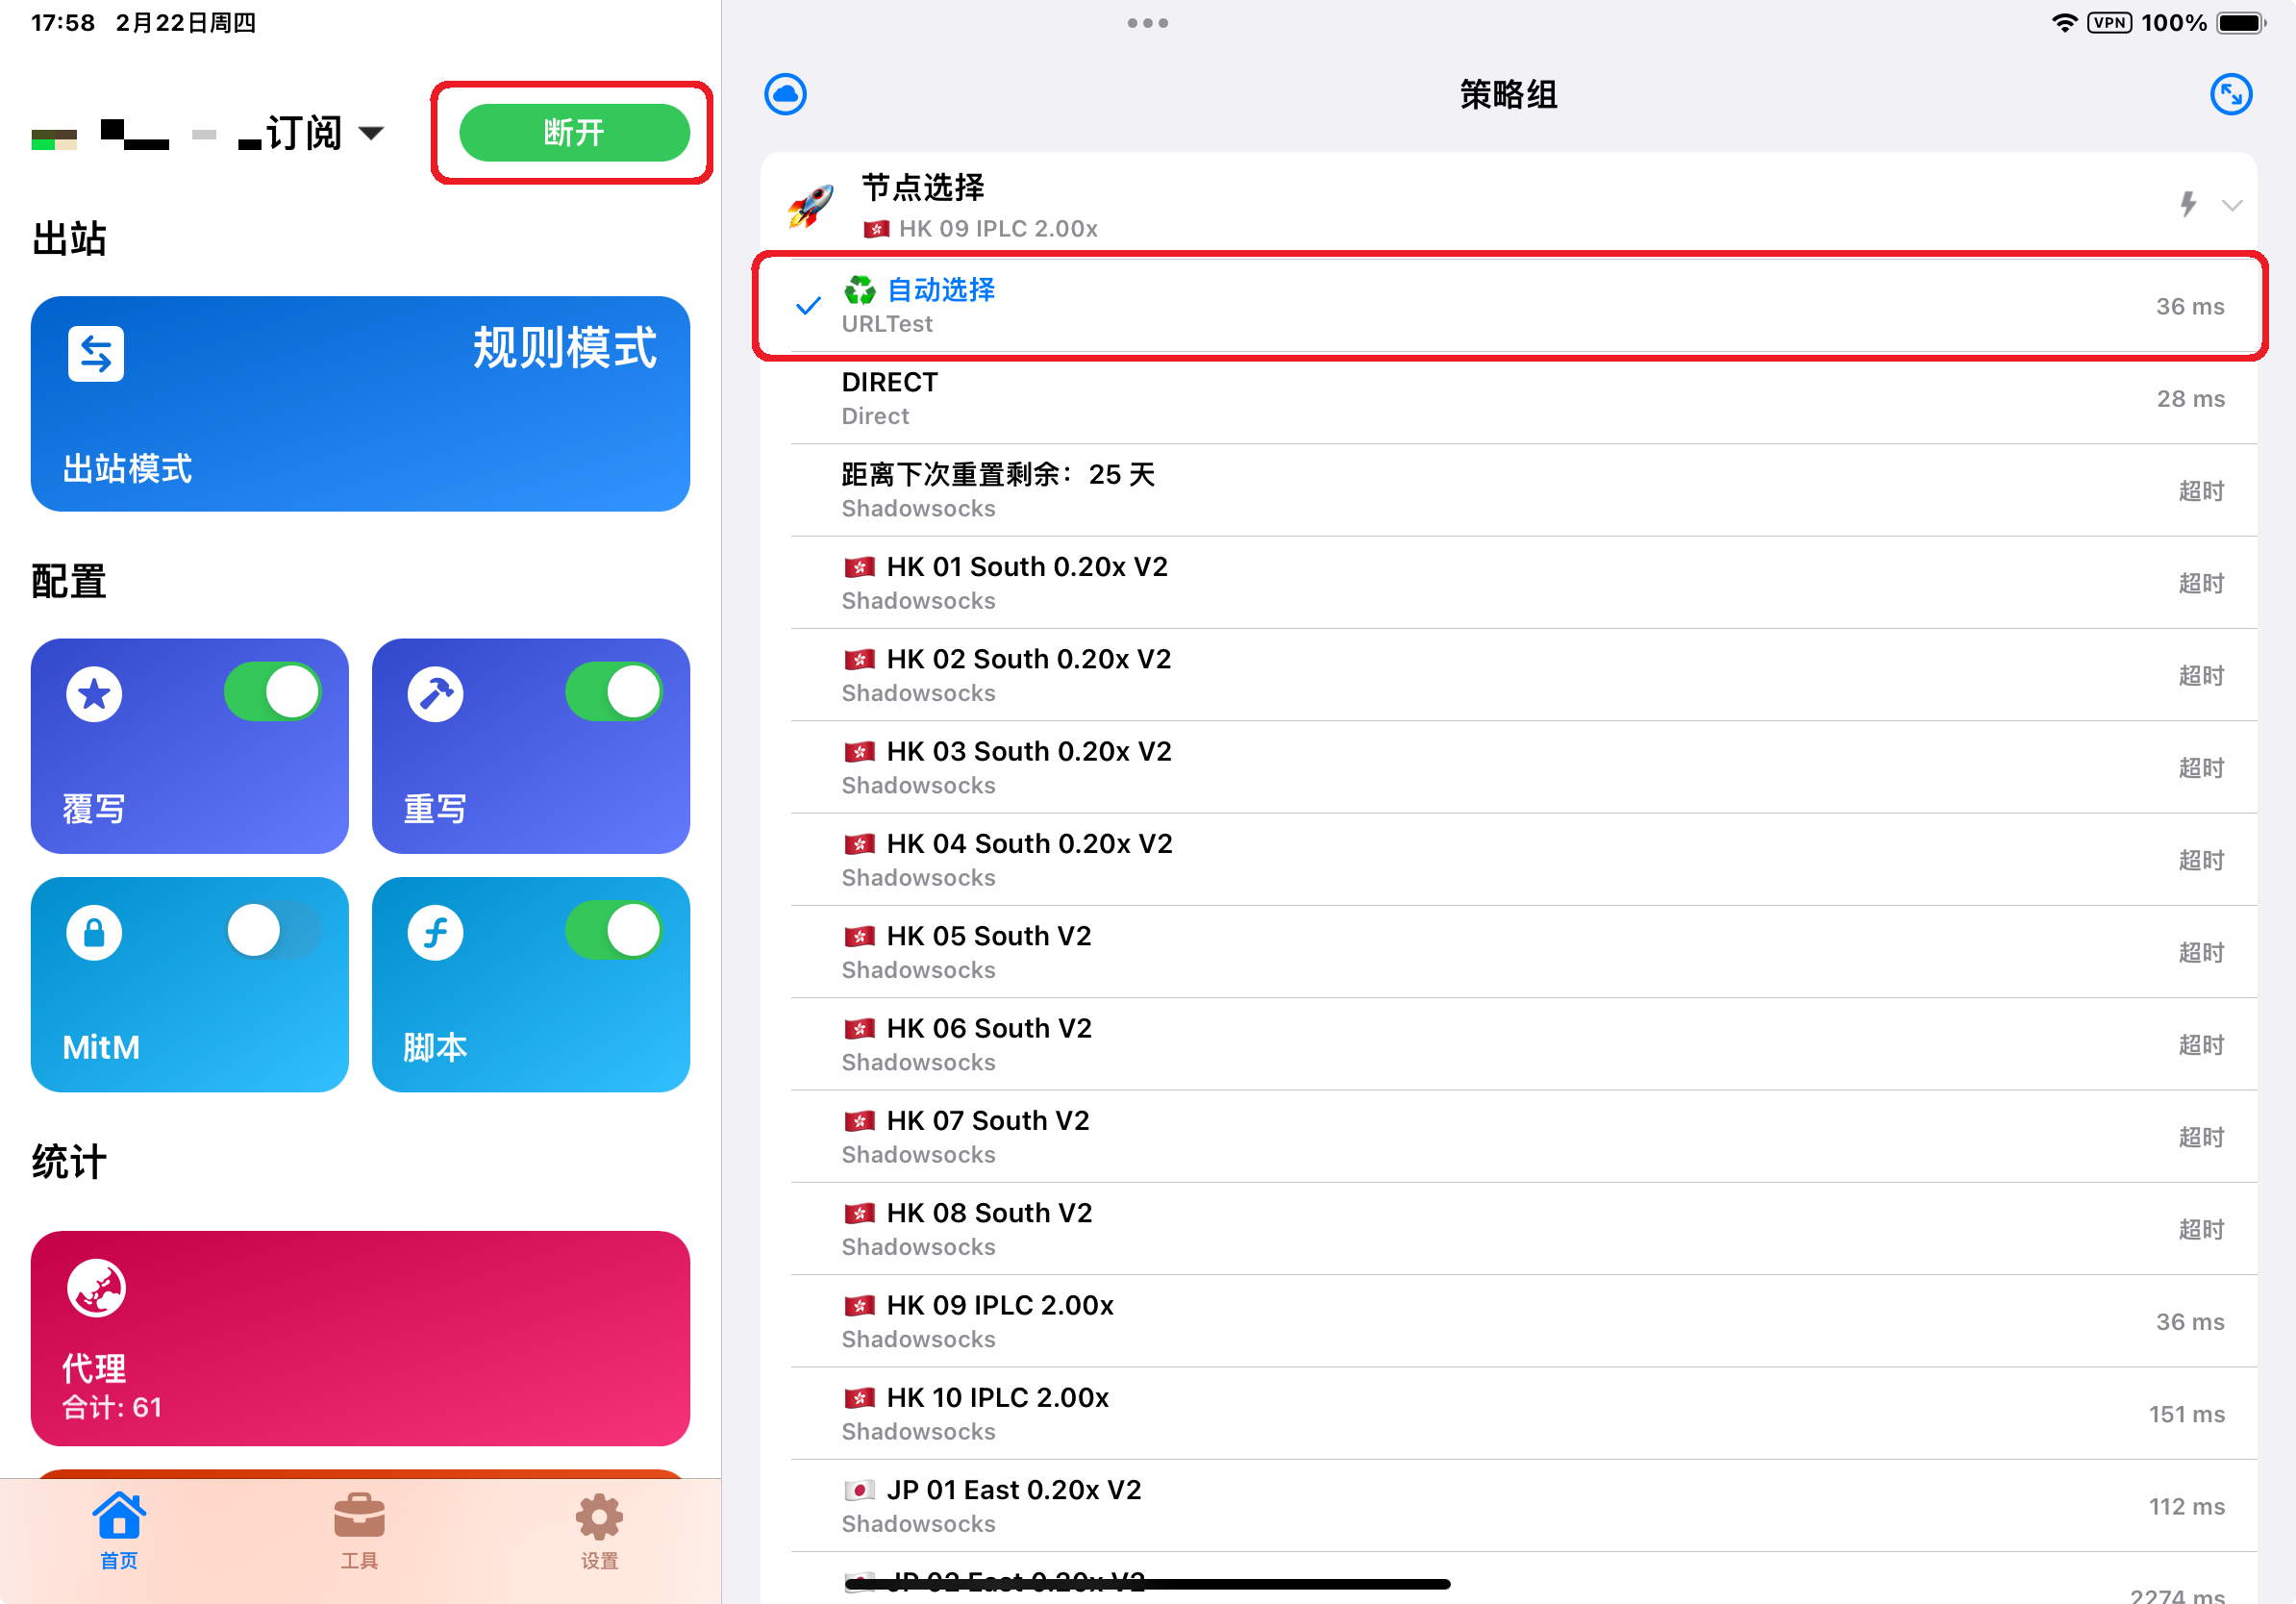Tap the star icon on 覆写 card
2296x1604 pixels.
point(95,693)
